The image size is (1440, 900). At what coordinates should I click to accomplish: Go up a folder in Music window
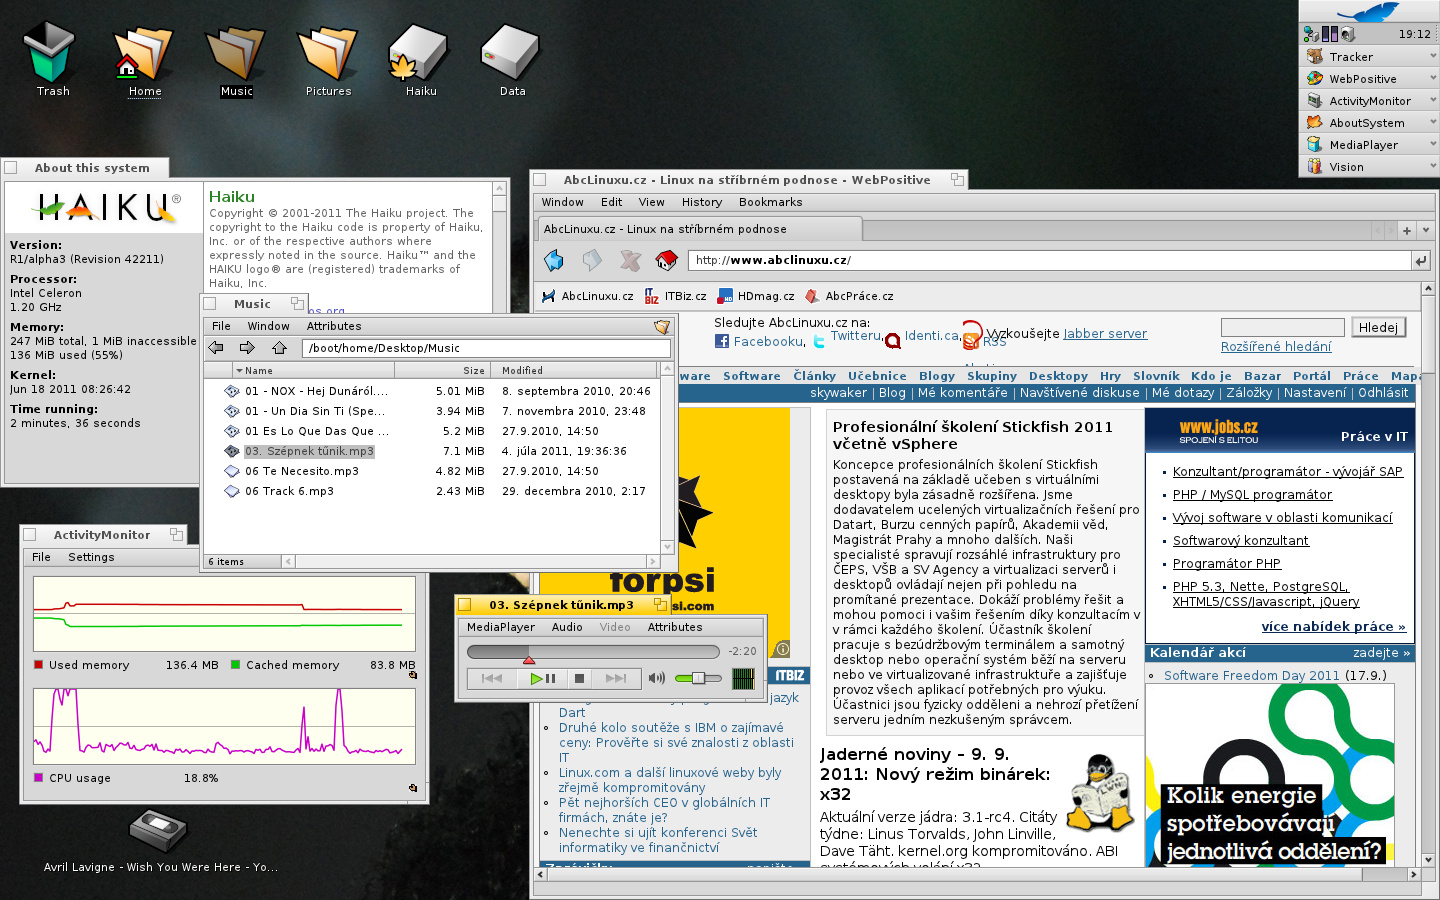279,348
